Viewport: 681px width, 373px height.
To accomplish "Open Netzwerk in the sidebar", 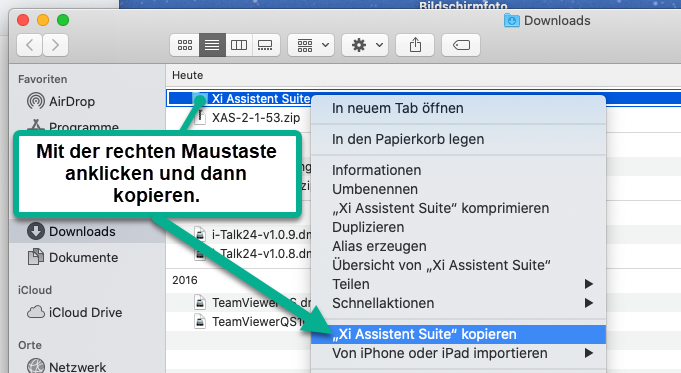I will tap(77, 367).
